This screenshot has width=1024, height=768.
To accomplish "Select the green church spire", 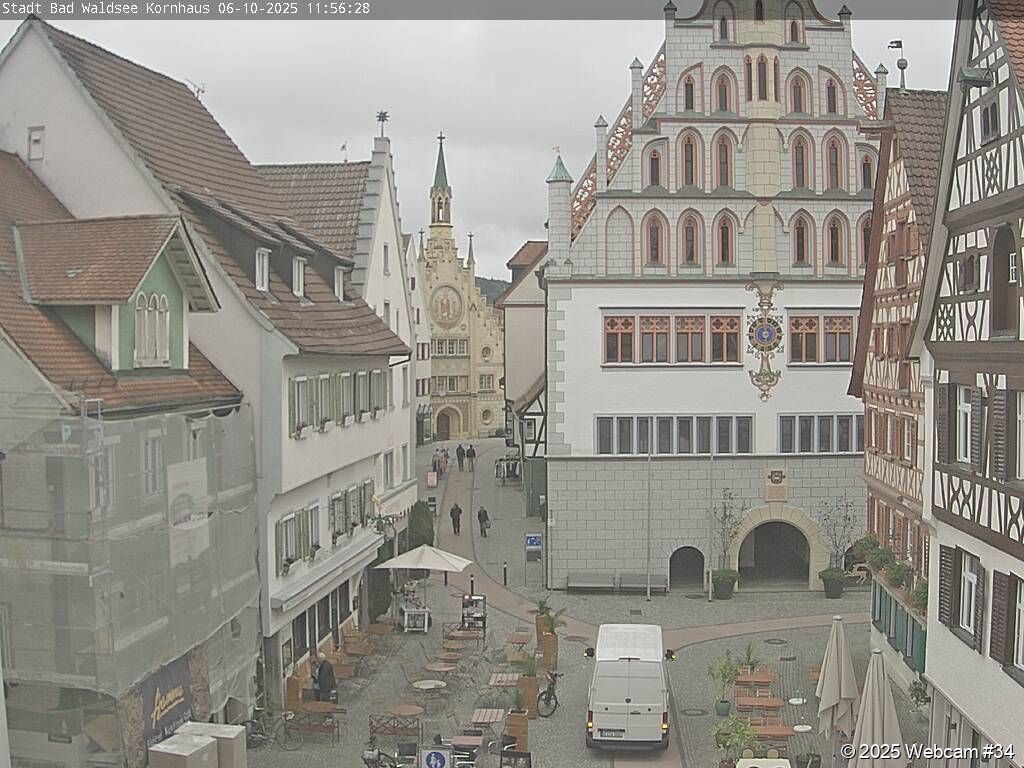I will tap(440, 168).
